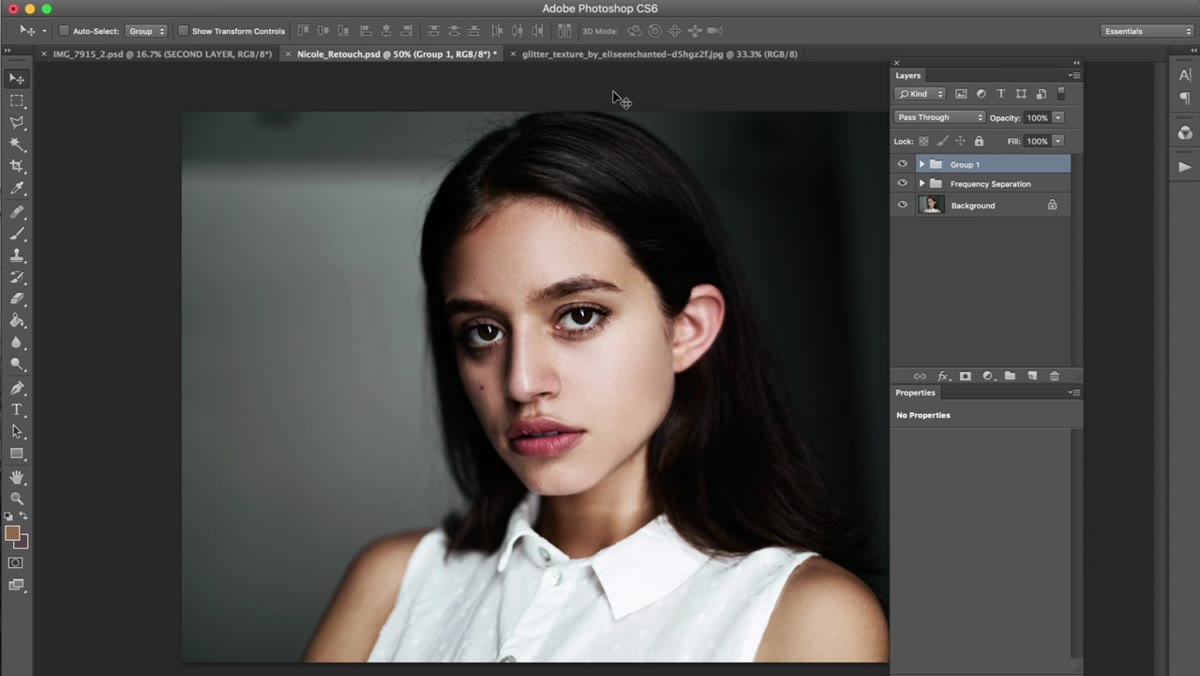Open the Opacity slider dropdown arrow
This screenshot has width=1200, height=676.
tap(1058, 118)
